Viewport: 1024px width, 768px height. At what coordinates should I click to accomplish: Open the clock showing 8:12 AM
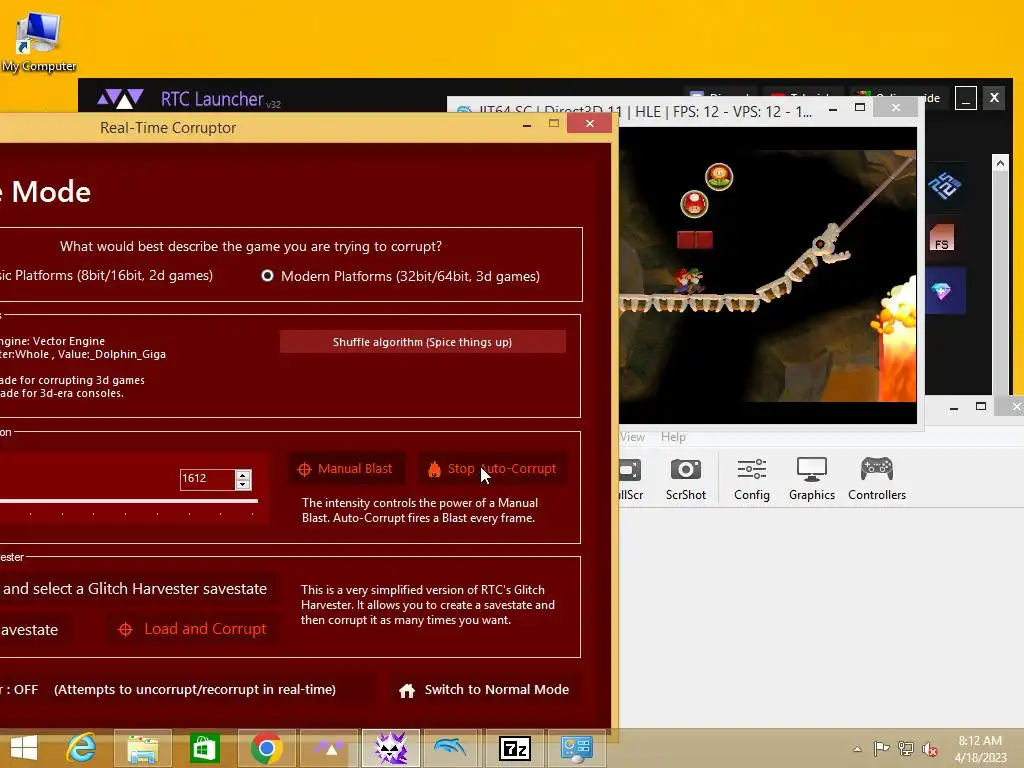980,749
